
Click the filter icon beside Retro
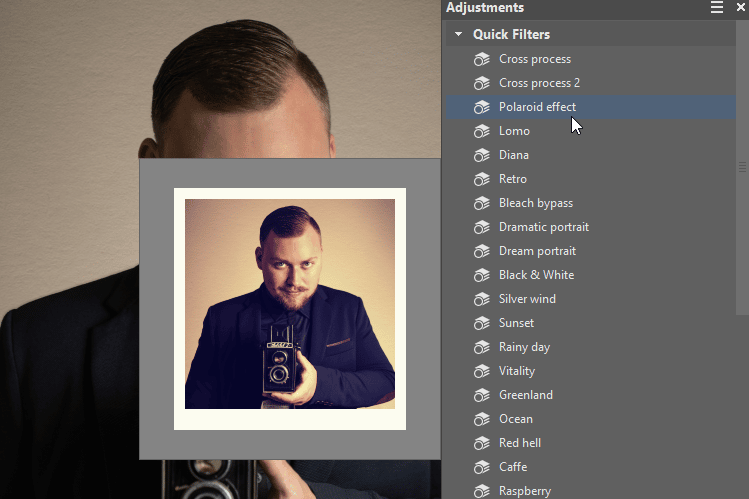click(482, 179)
